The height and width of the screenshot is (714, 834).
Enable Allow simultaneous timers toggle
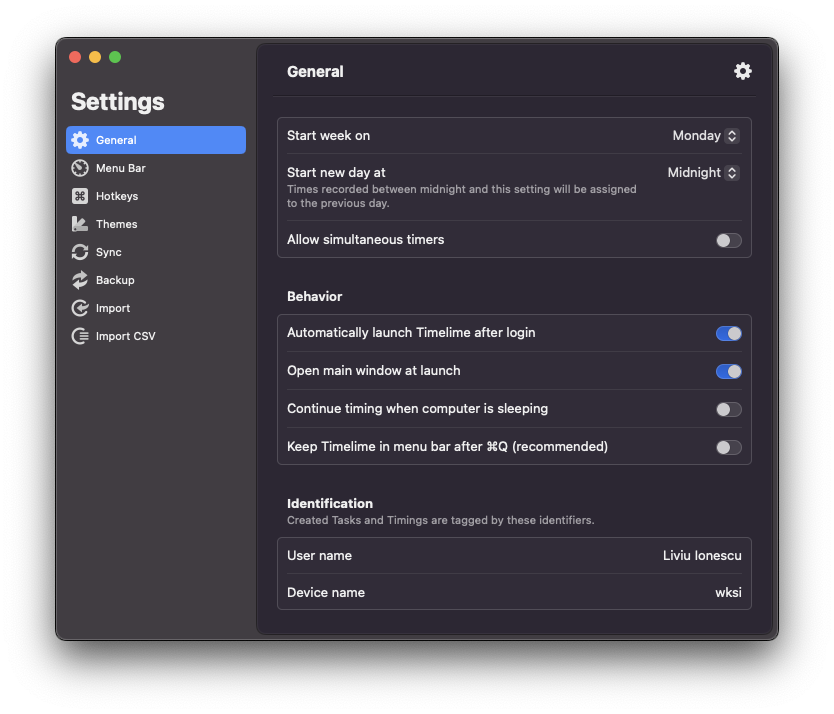click(x=728, y=240)
